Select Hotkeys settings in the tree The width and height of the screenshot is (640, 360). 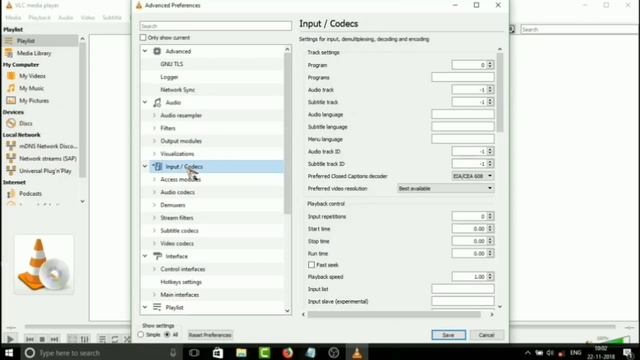[181, 282]
